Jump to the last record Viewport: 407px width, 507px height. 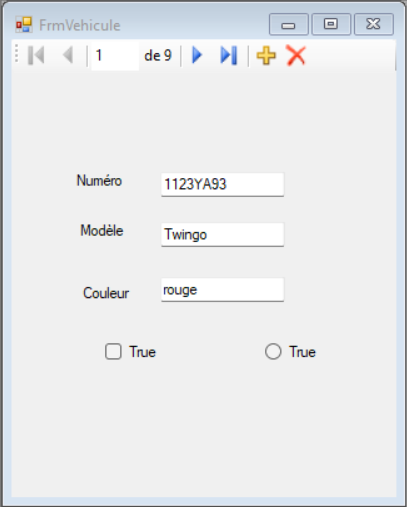[229, 55]
